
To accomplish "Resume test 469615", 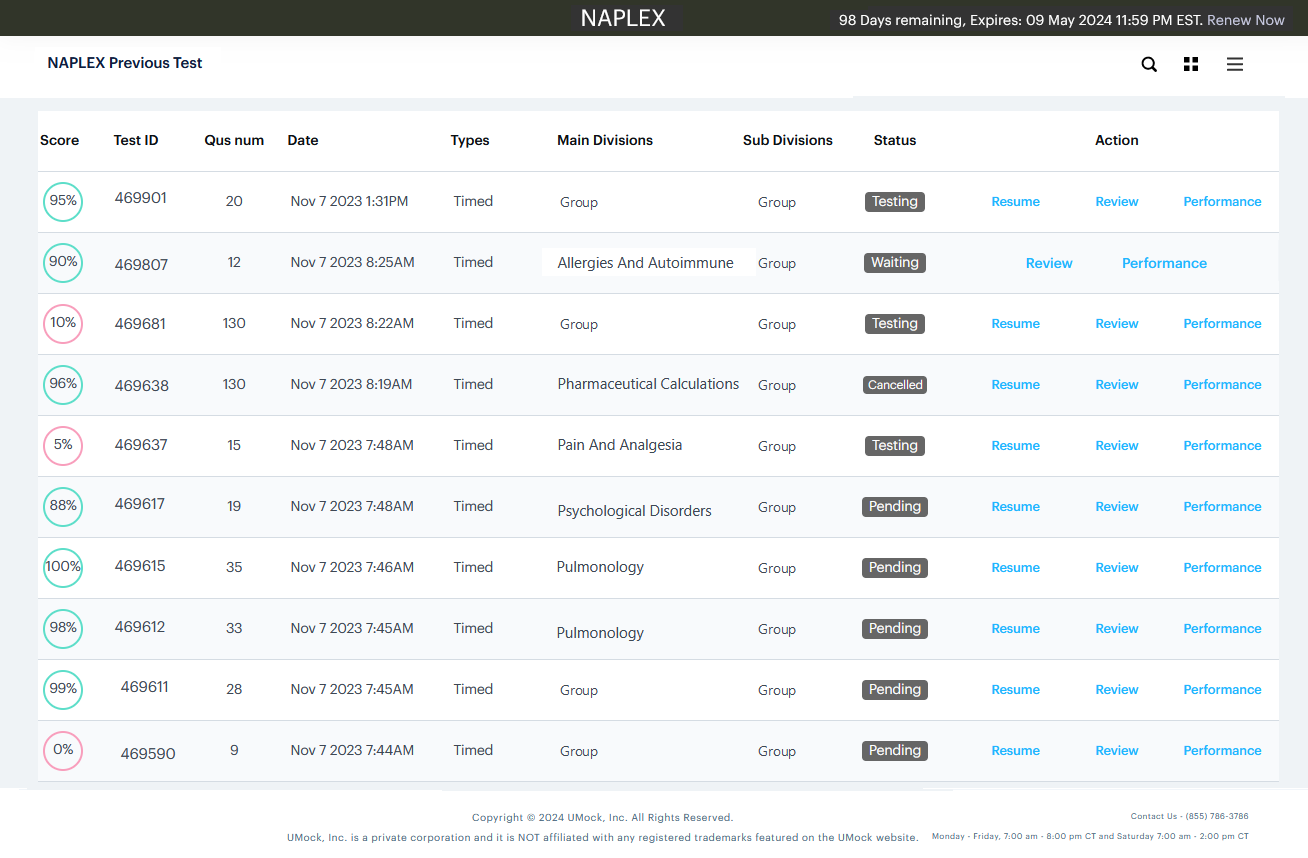I will pos(1016,568).
